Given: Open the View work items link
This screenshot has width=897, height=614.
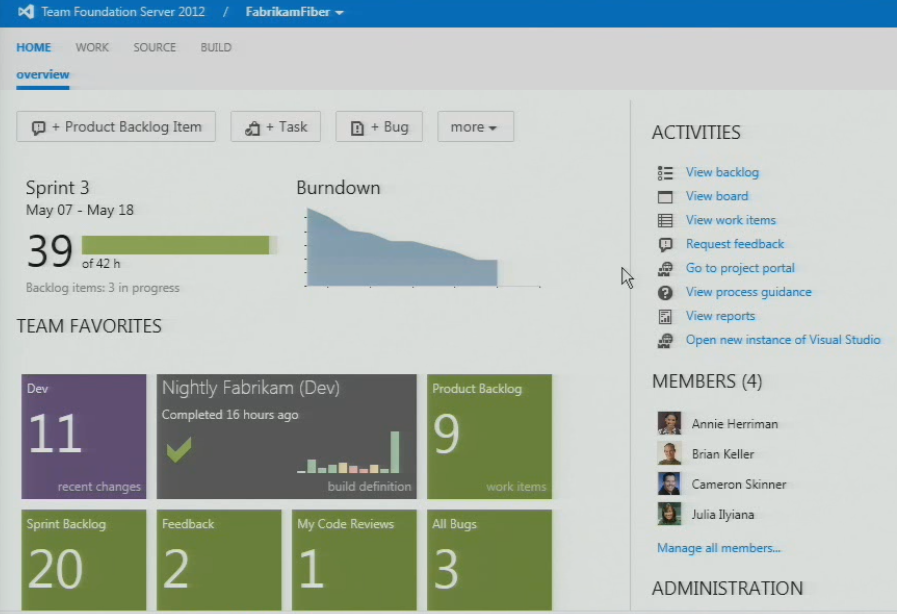Looking at the screenshot, I should [x=731, y=220].
